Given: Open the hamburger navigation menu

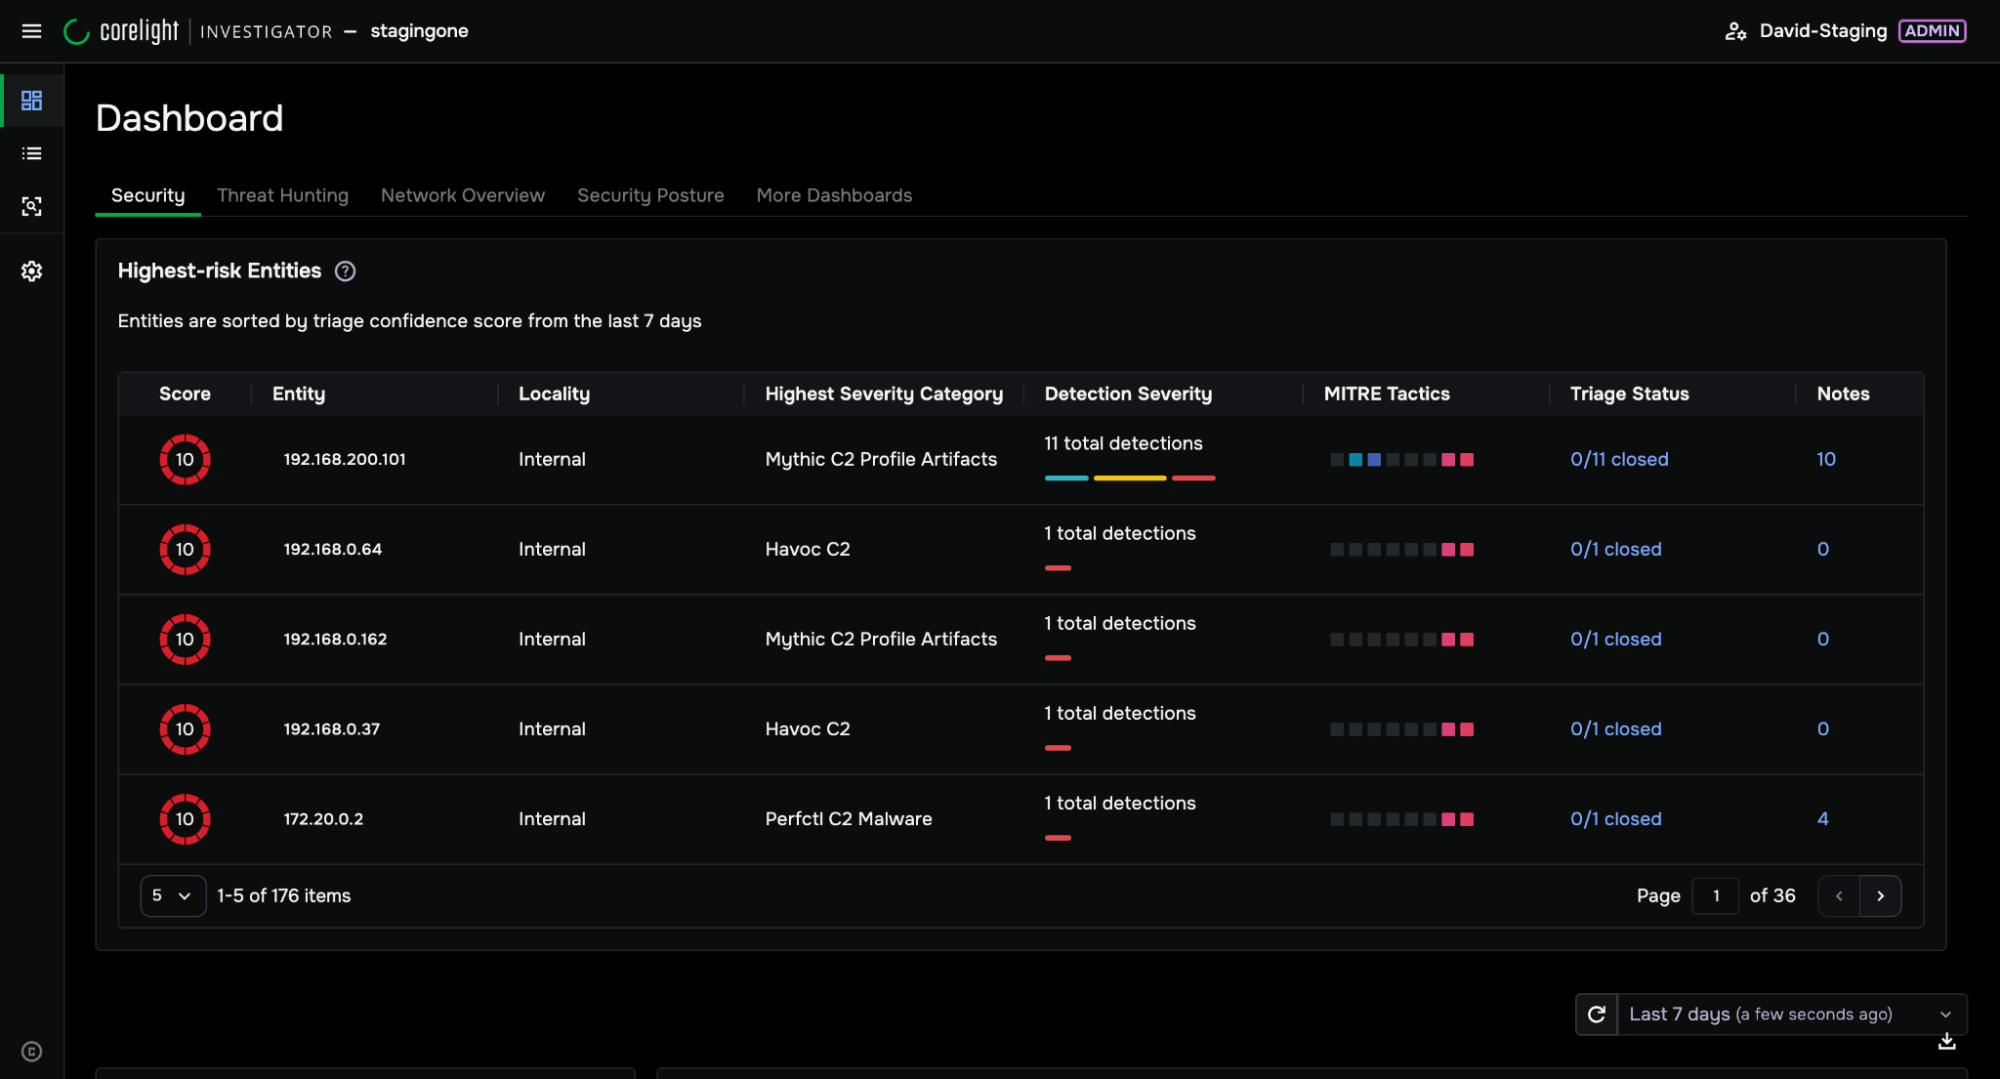Looking at the screenshot, I should click(x=32, y=31).
